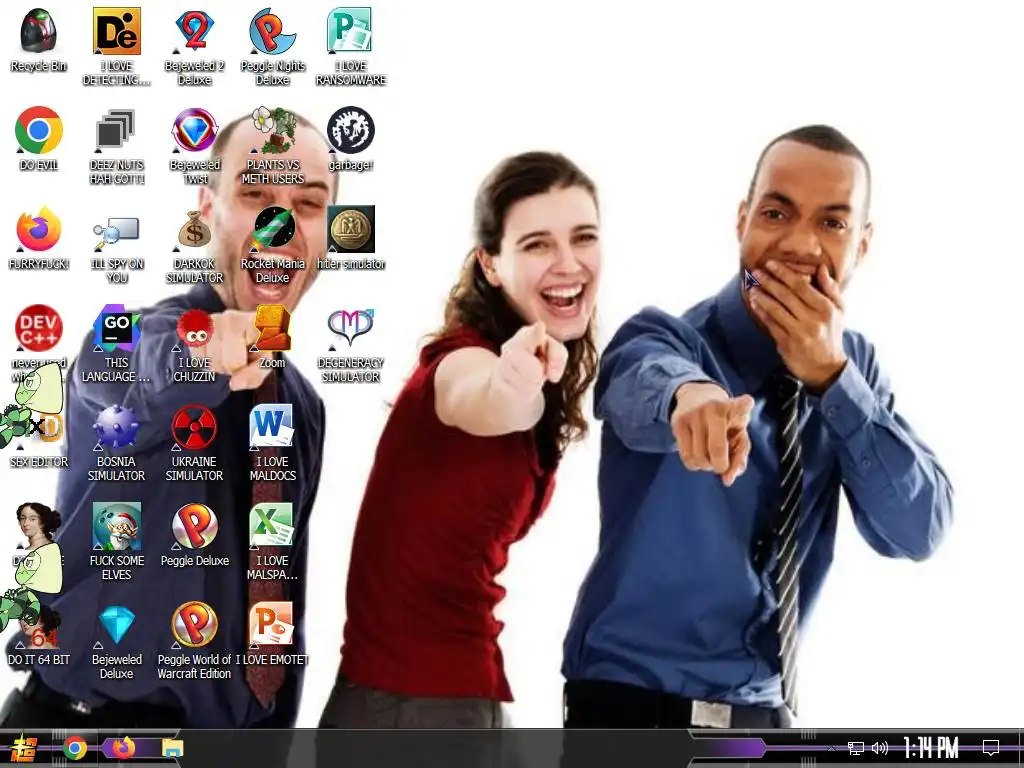
Task: Click Chrome in the taskbar
Action: click(75, 748)
